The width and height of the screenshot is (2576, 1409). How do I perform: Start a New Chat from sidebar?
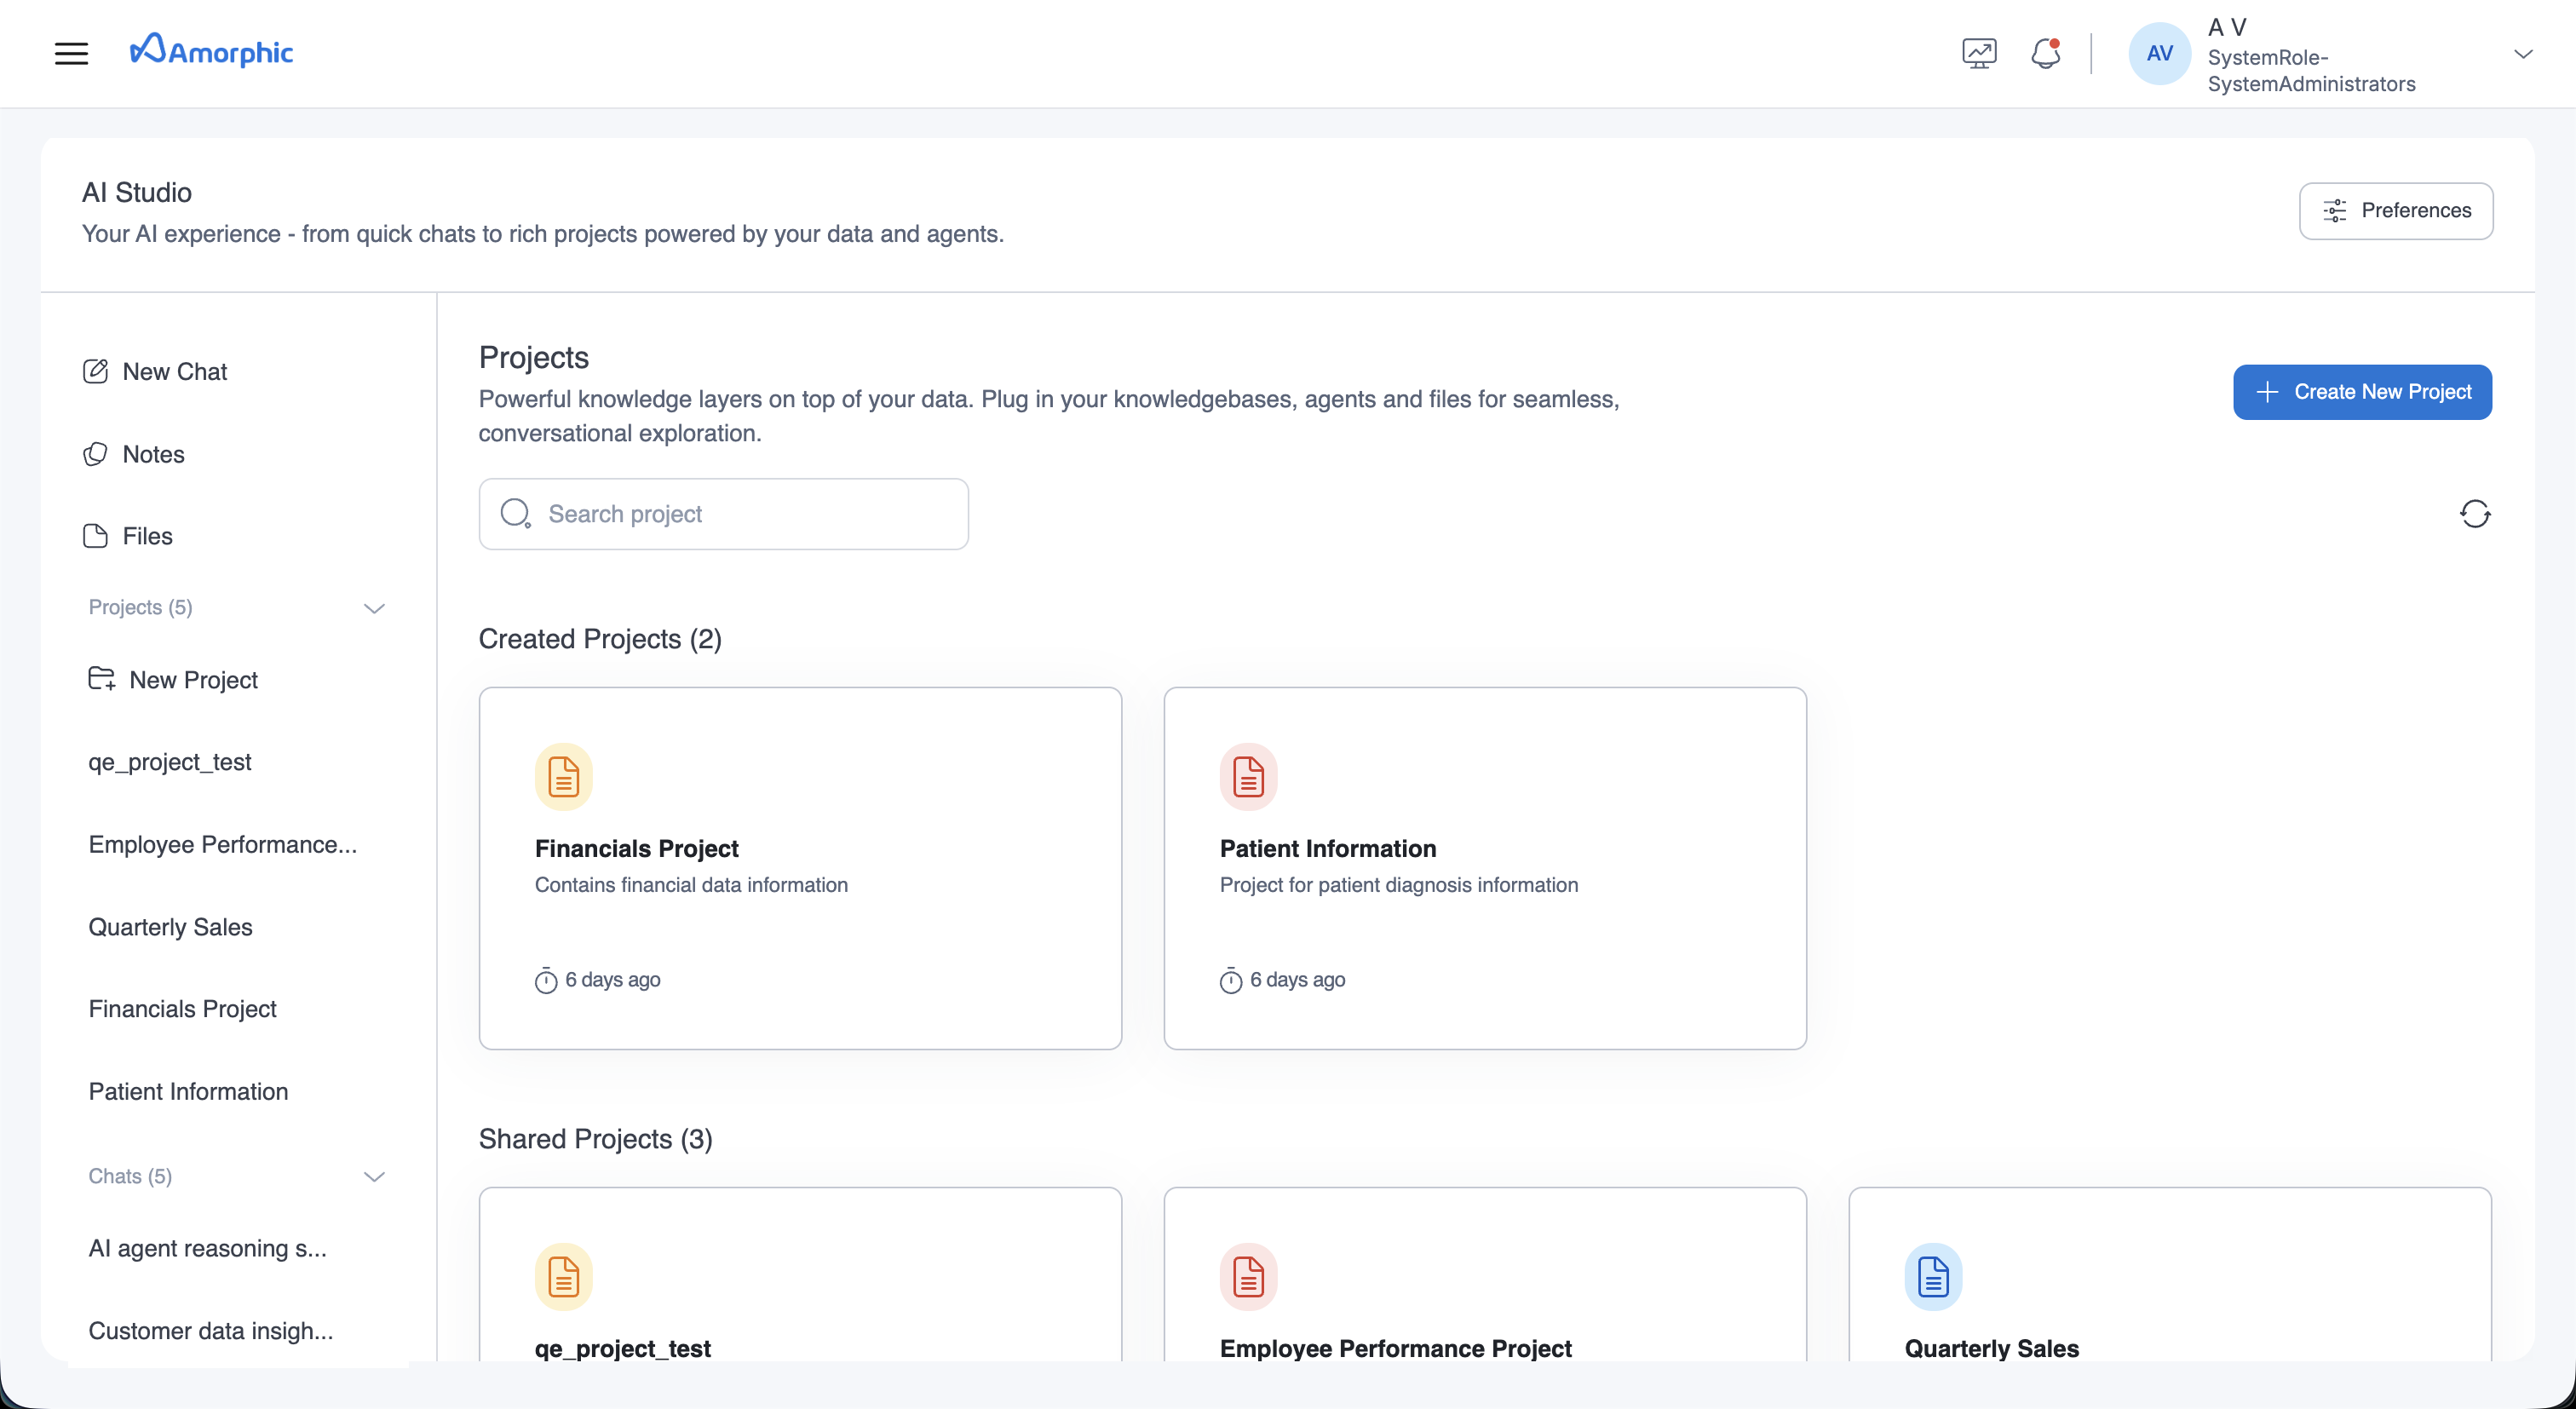click(x=174, y=372)
